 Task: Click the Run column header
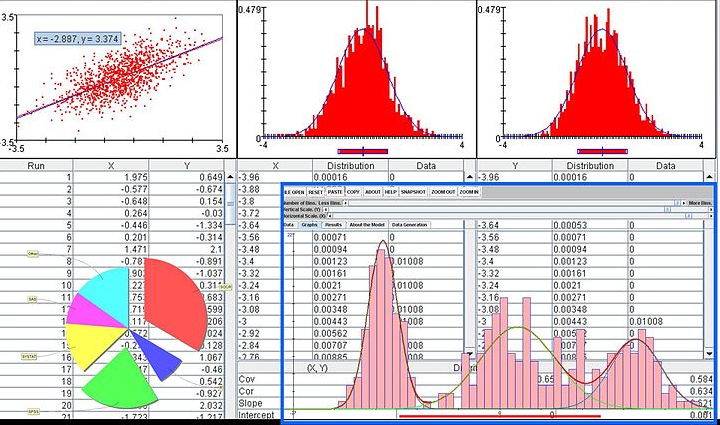36,166
